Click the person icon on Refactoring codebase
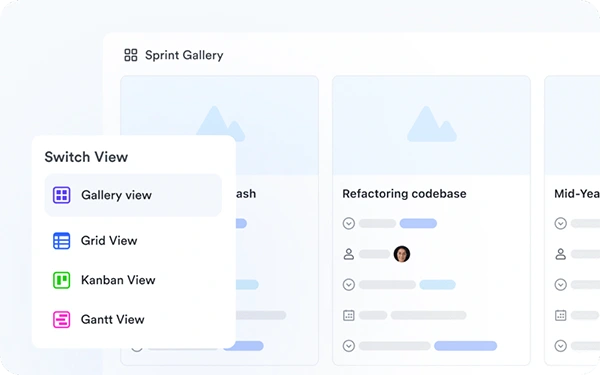The width and height of the screenshot is (600, 375). pyautogui.click(x=349, y=254)
